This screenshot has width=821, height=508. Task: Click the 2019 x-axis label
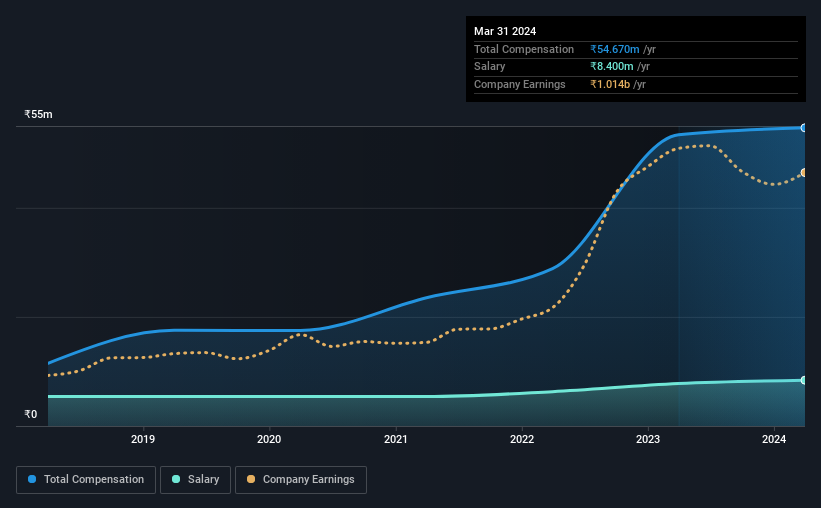(143, 439)
